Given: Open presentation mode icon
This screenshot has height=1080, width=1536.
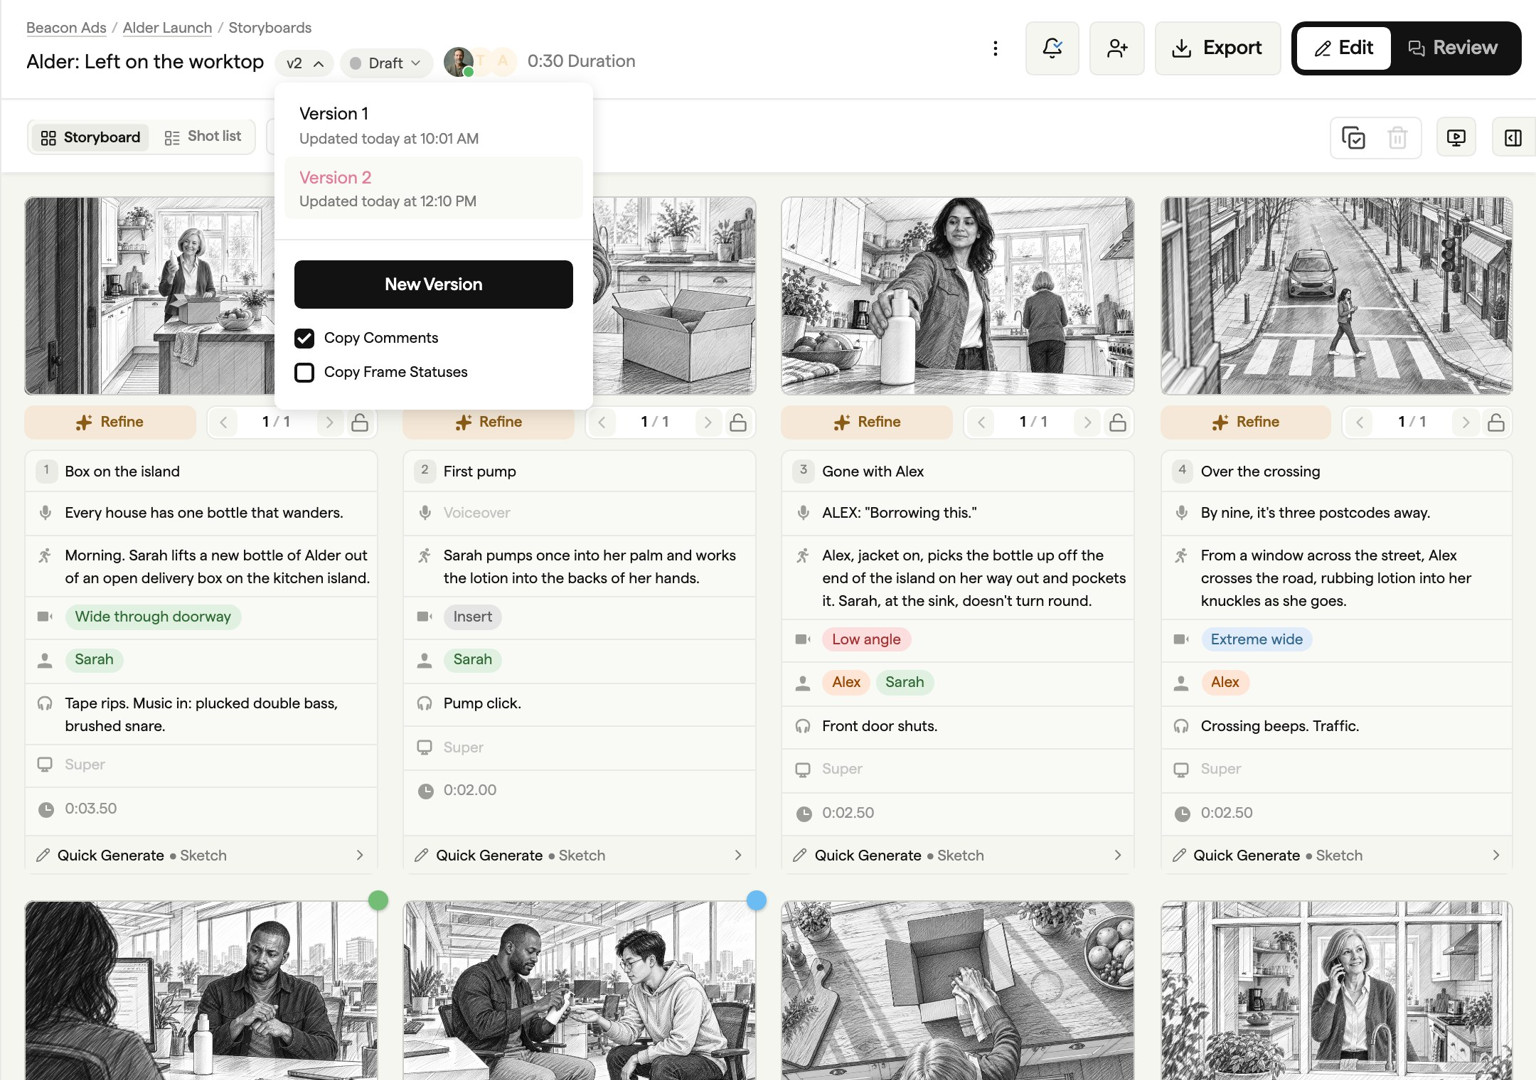Looking at the screenshot, I should click(x=1456, y=138).
